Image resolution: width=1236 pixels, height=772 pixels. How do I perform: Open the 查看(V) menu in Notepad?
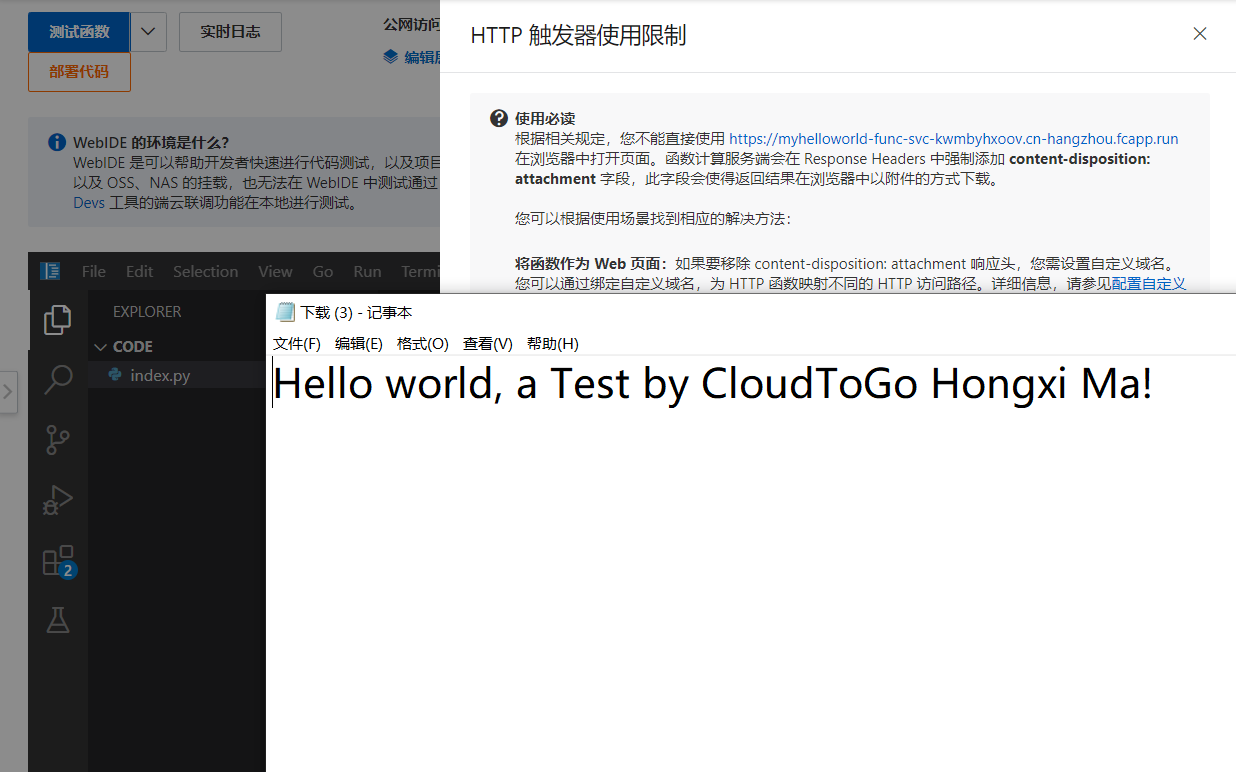(x=487, y=343)
